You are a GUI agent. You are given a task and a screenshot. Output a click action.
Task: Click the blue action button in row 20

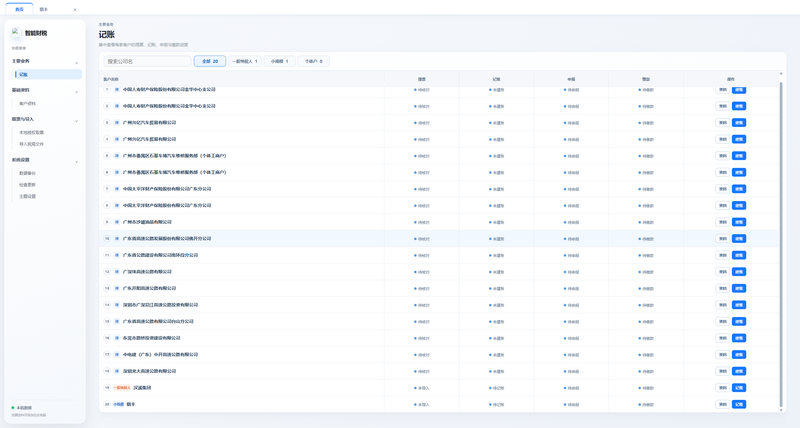pos(739,404)
